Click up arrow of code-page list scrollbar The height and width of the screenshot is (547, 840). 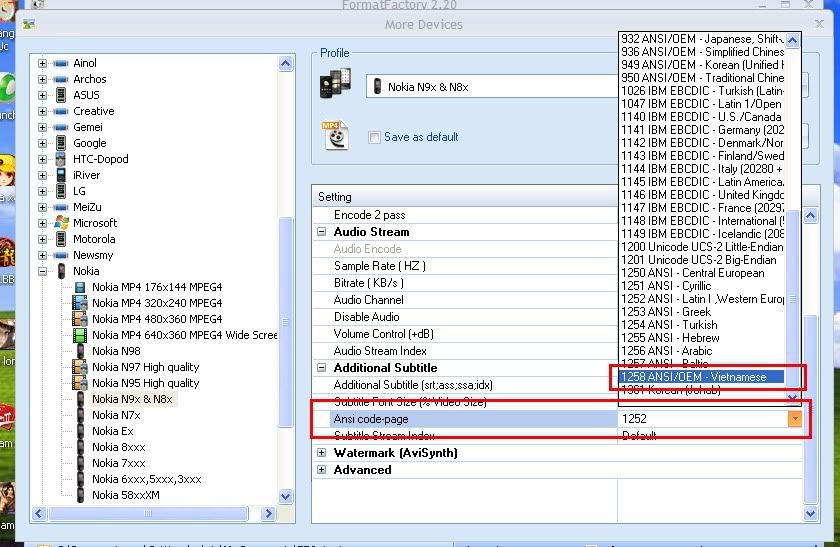click(x=793, y=40)
